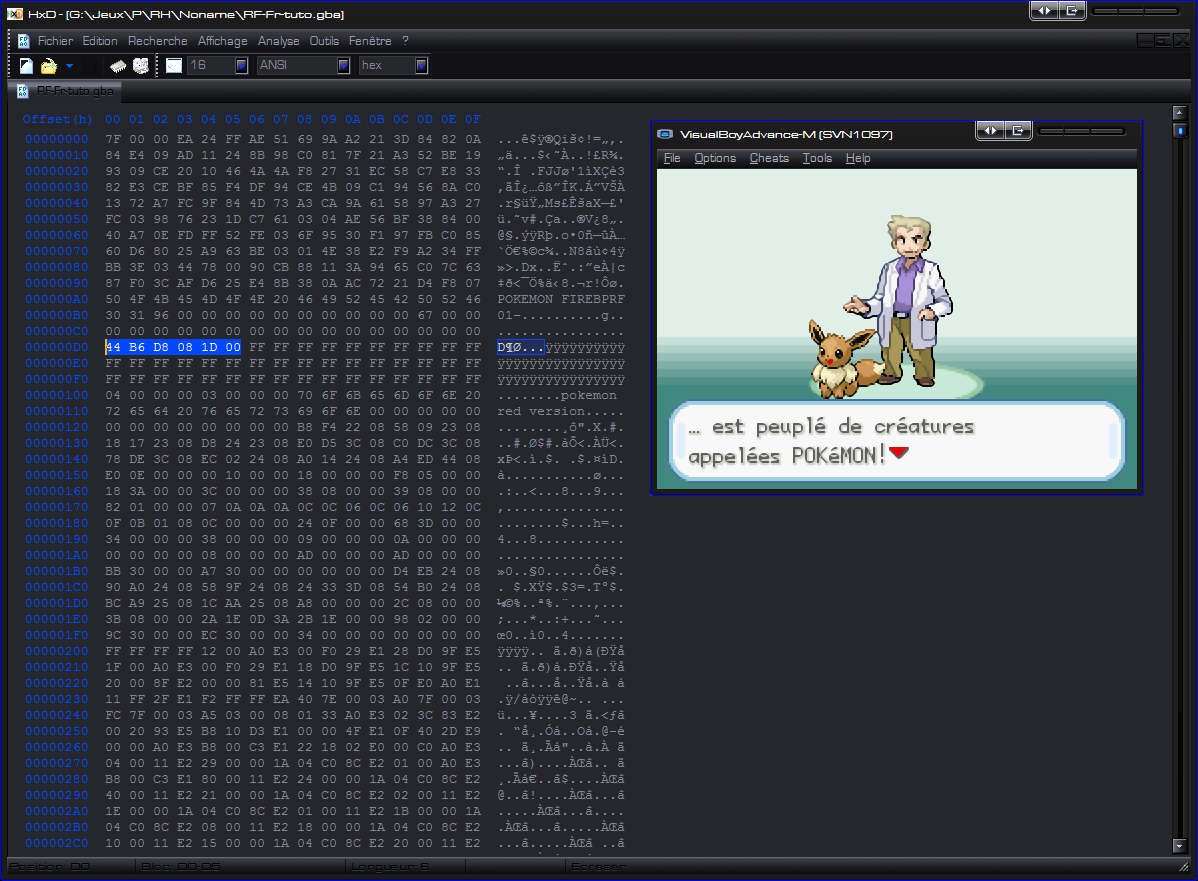
Task: Open the Analyse menu
Action: coord(278,41)
